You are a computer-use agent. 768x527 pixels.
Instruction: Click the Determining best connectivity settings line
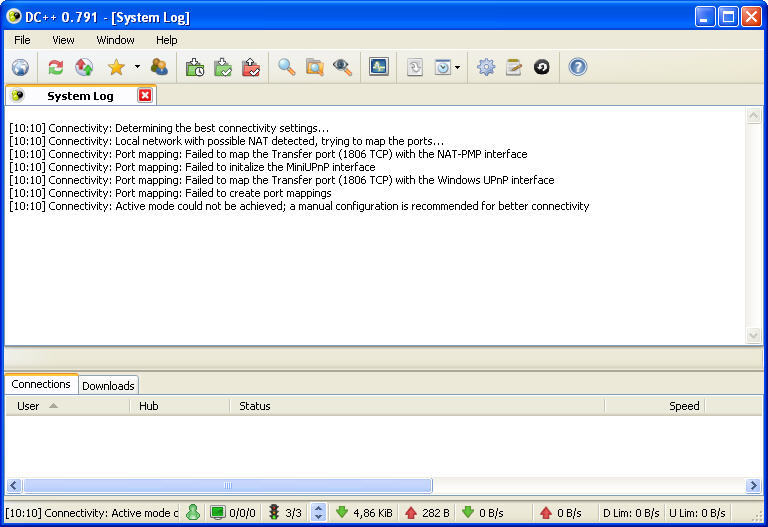[169, 128]
